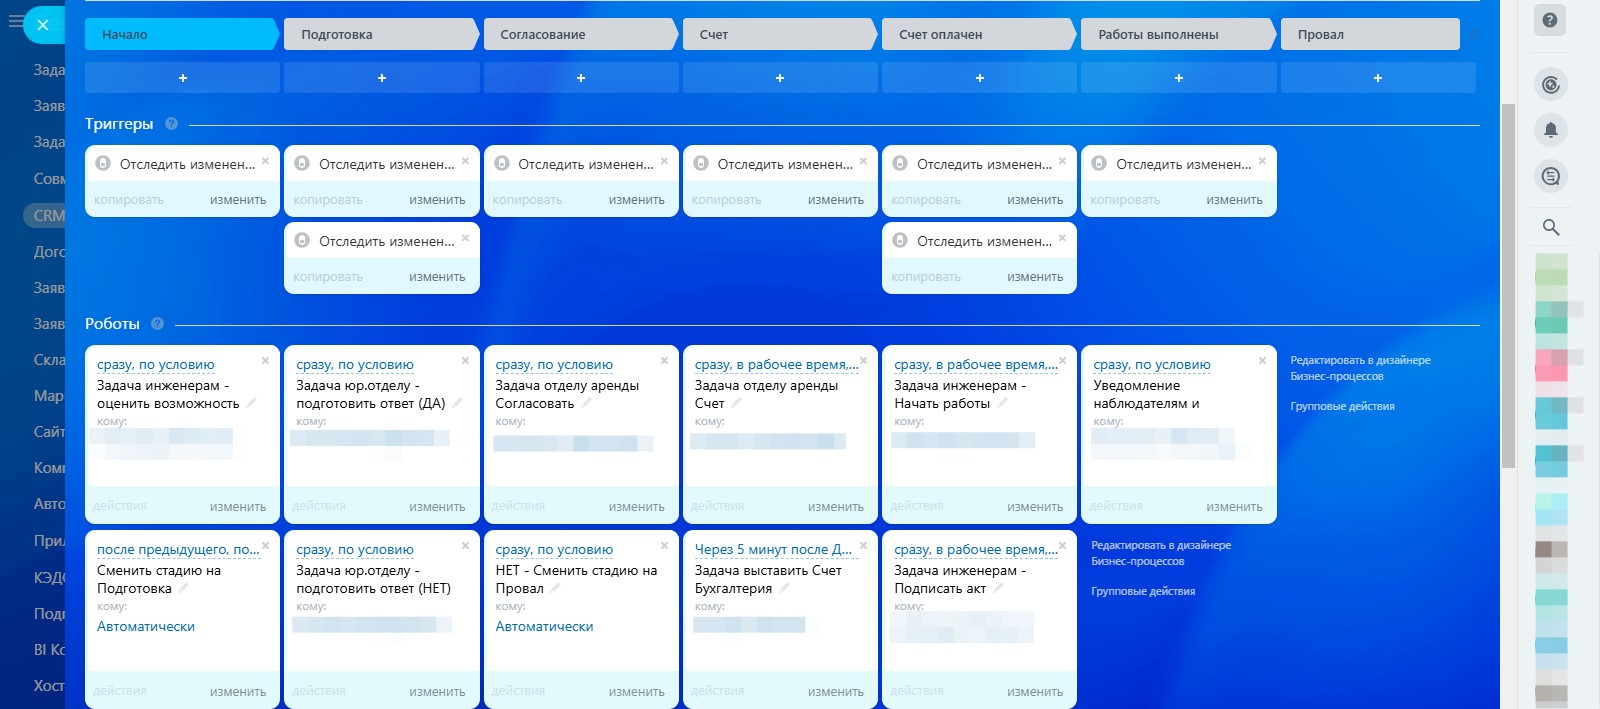Open 'после предыдущего, по...' run condition selector
The height and width of the screenshot is (709, 1600).
pyautogui.click(x=177, y=550)
